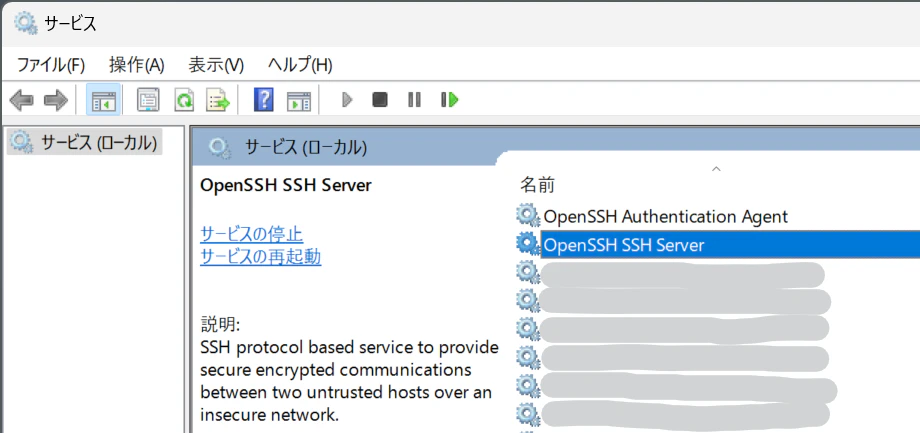Open the 表示(V) menu

(216, 65)
